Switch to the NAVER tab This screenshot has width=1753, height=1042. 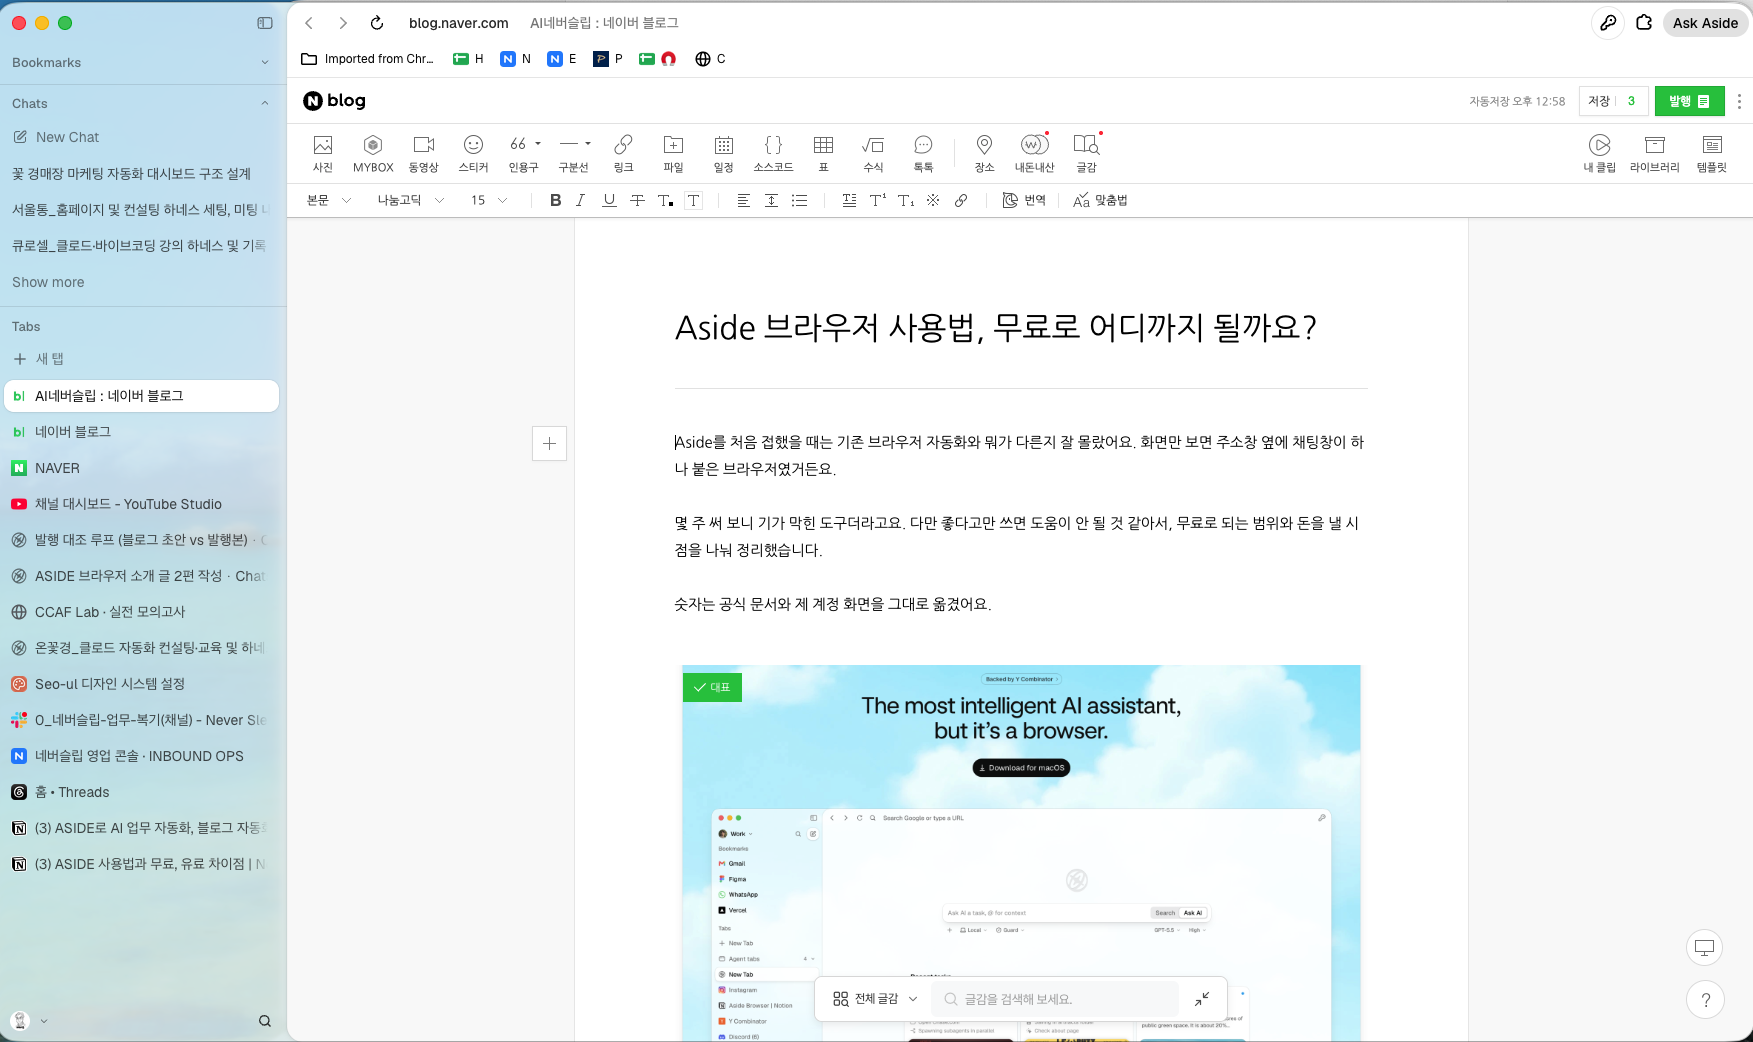coord(141,468)
